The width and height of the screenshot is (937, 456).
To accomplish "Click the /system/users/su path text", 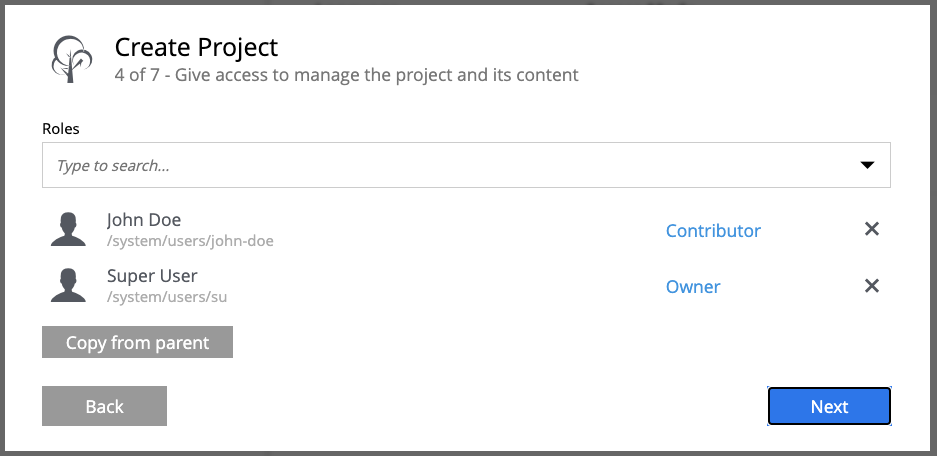I will click(x=167, y=297).
